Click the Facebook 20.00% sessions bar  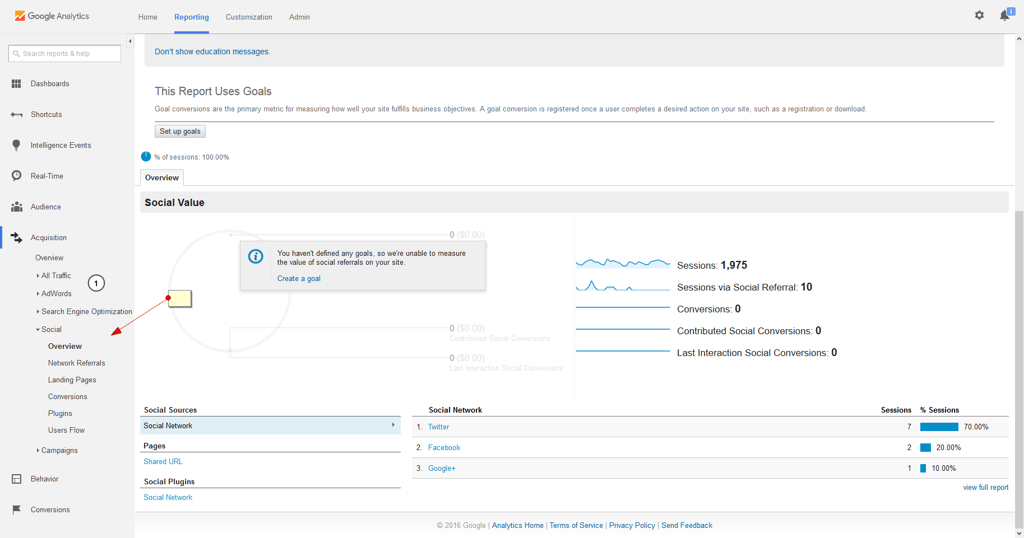pos(925,447)
